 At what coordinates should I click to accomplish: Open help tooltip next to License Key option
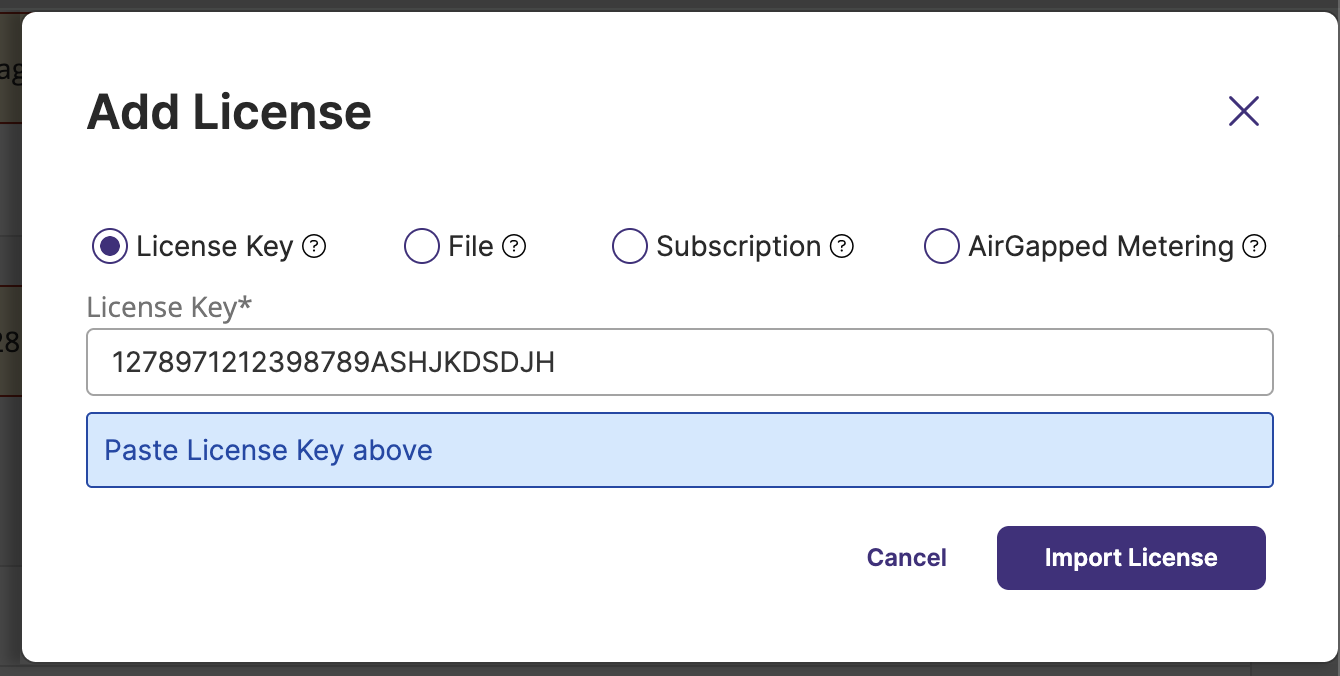pos(314,246)
